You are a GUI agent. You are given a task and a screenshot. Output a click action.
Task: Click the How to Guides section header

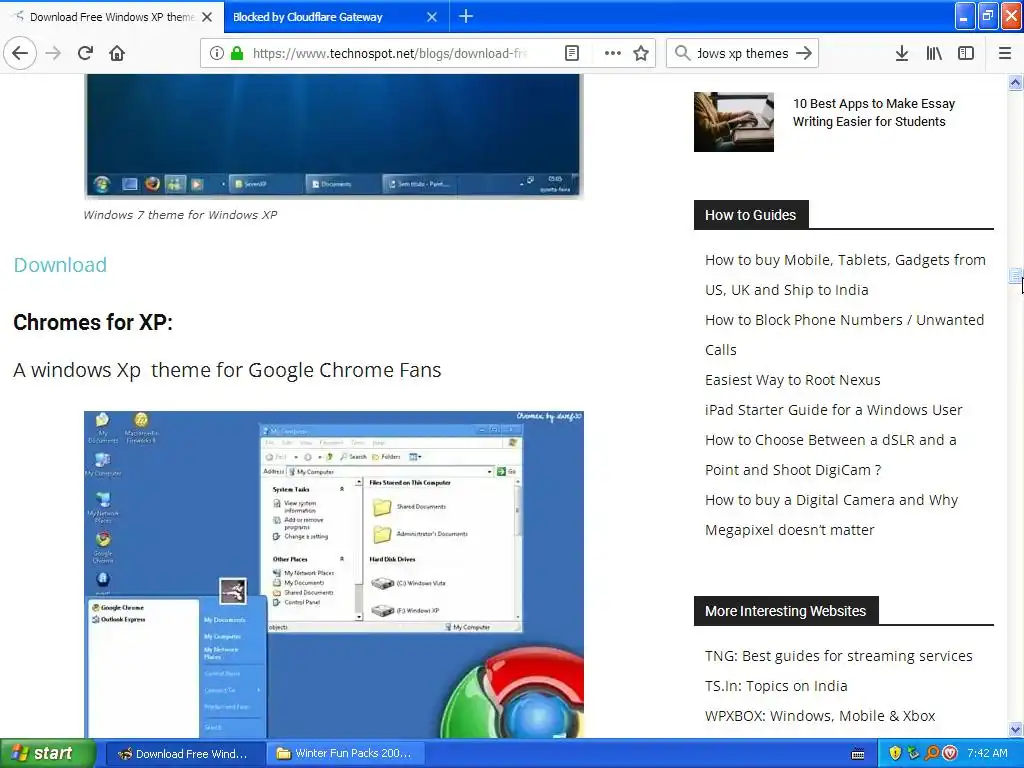click(x=751, y=215)
